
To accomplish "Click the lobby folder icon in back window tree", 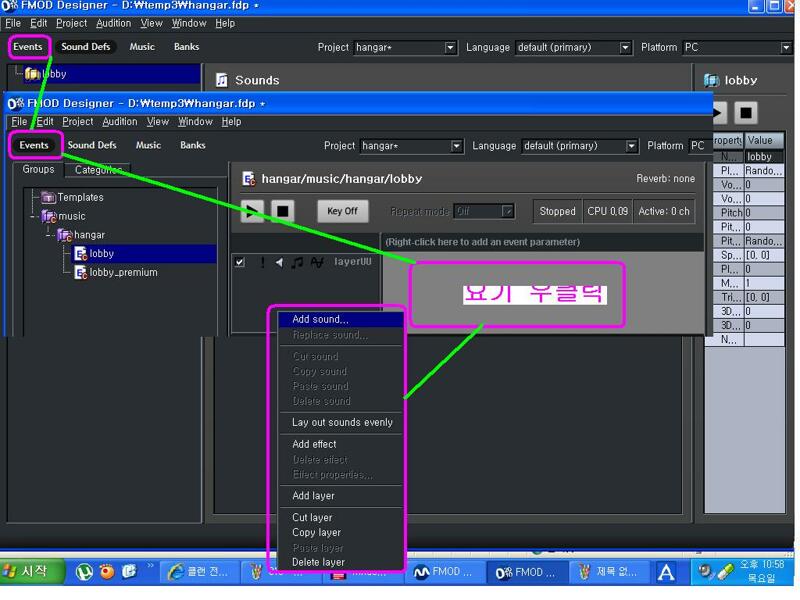I will pyautogui.click(x=32, y=74).
